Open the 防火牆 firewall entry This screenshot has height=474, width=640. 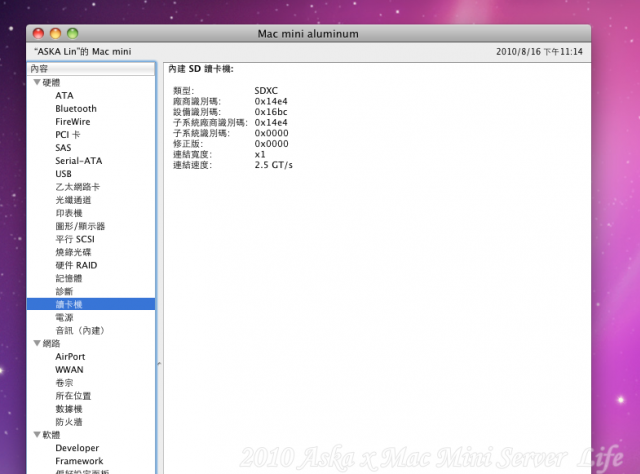tap(69, 422)
